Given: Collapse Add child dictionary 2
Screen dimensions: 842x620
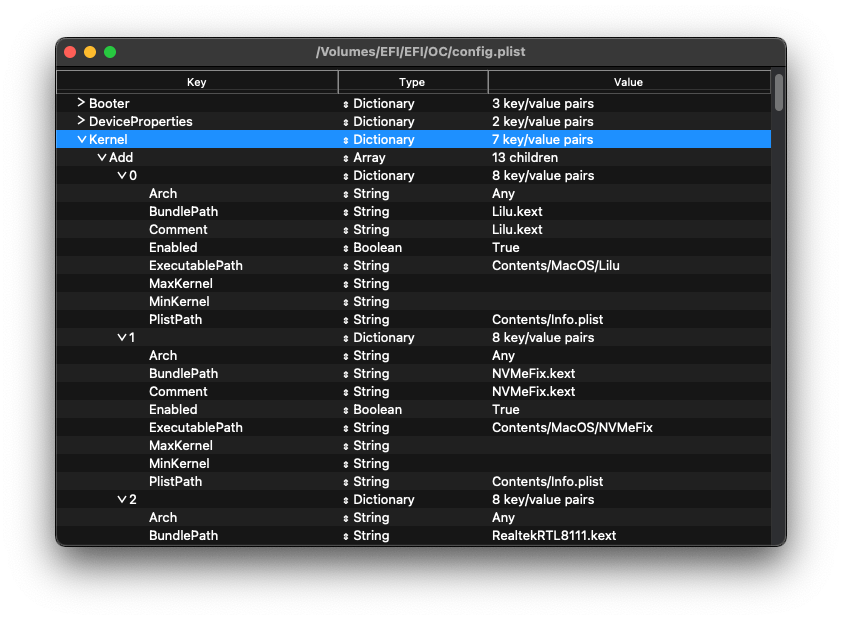Looking at the screenshot, I should tap(121, 500).
